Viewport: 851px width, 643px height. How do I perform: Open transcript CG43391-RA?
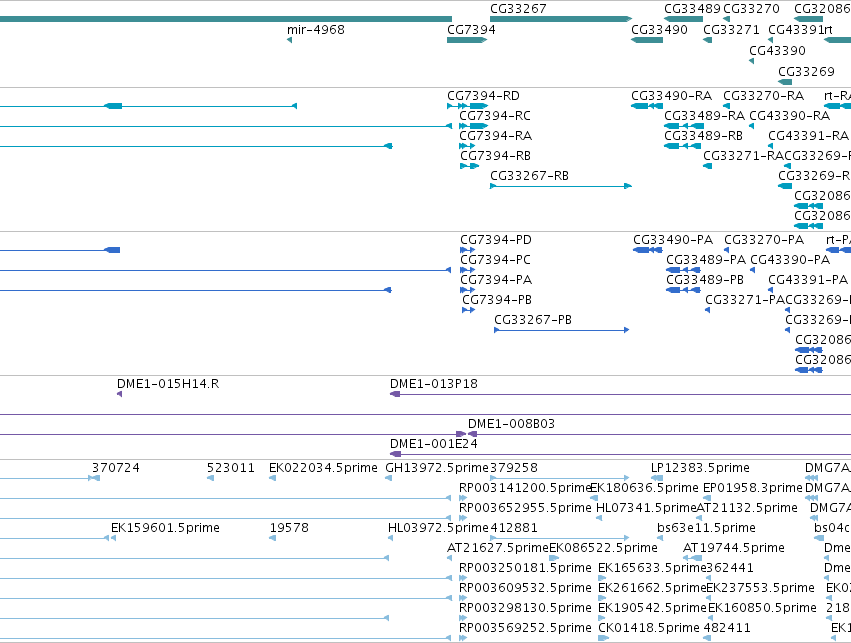coord(808,136)
